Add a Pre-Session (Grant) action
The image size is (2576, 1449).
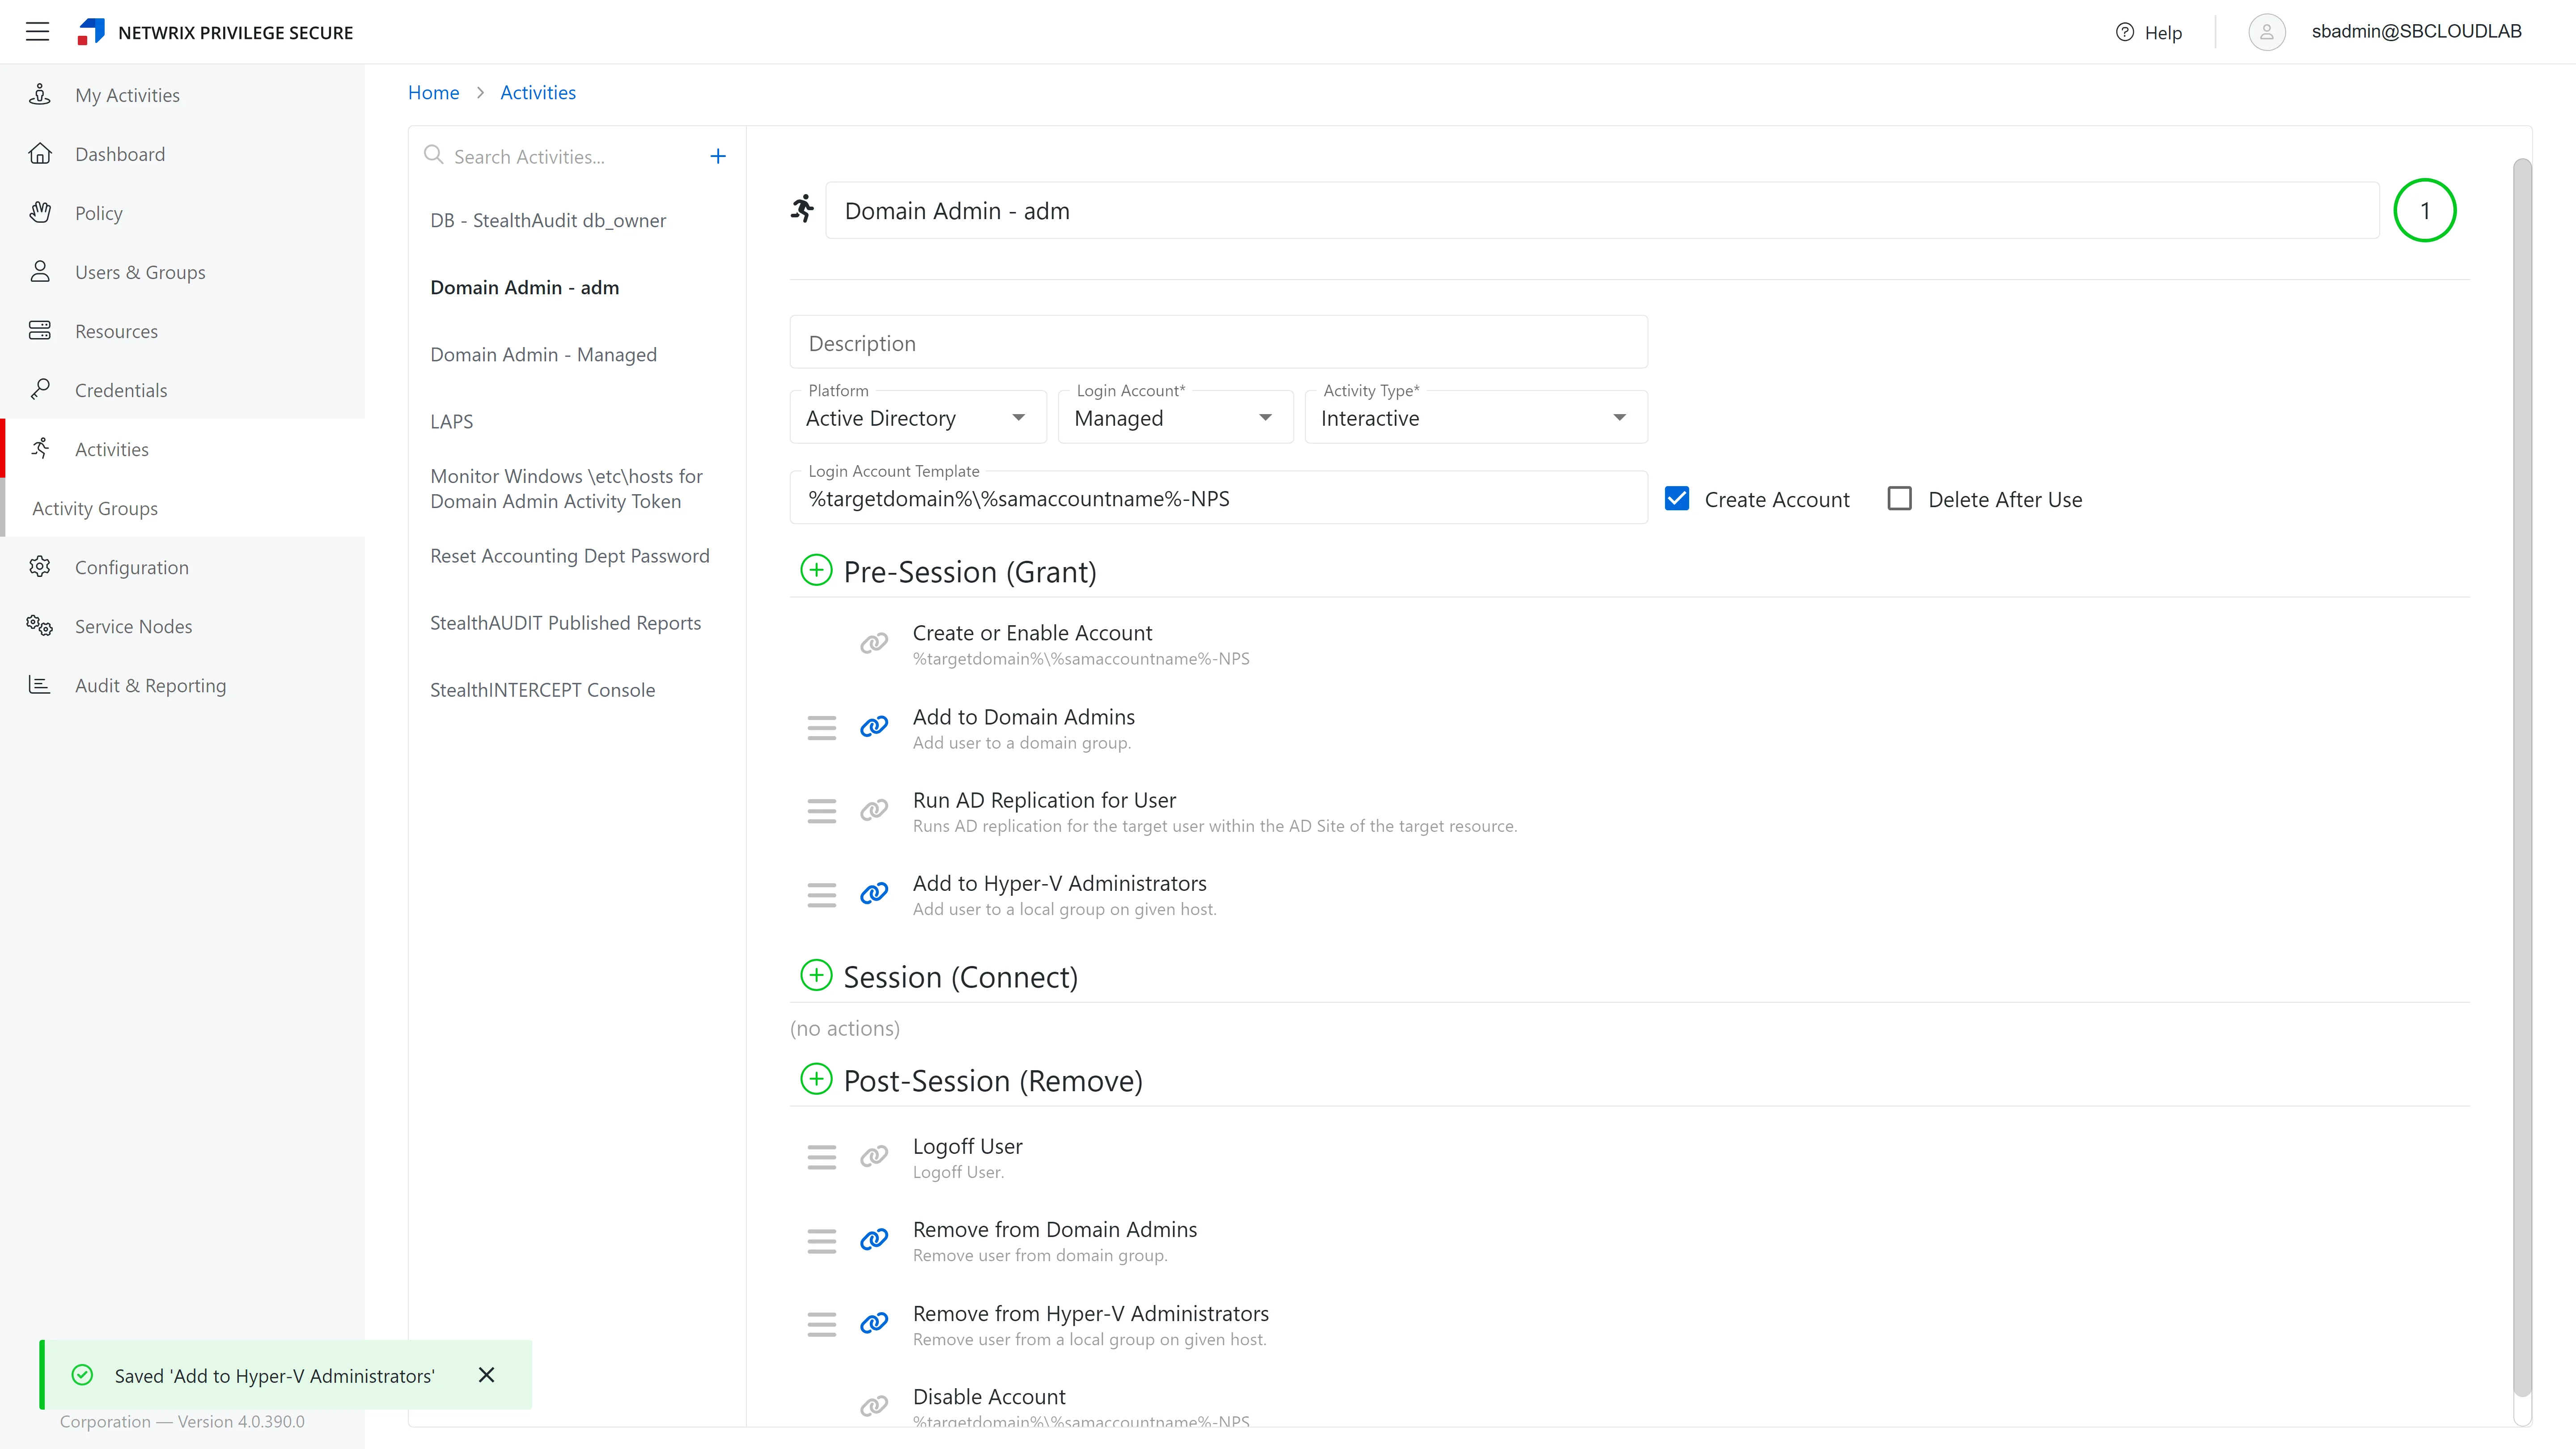[x=816, y=571]
